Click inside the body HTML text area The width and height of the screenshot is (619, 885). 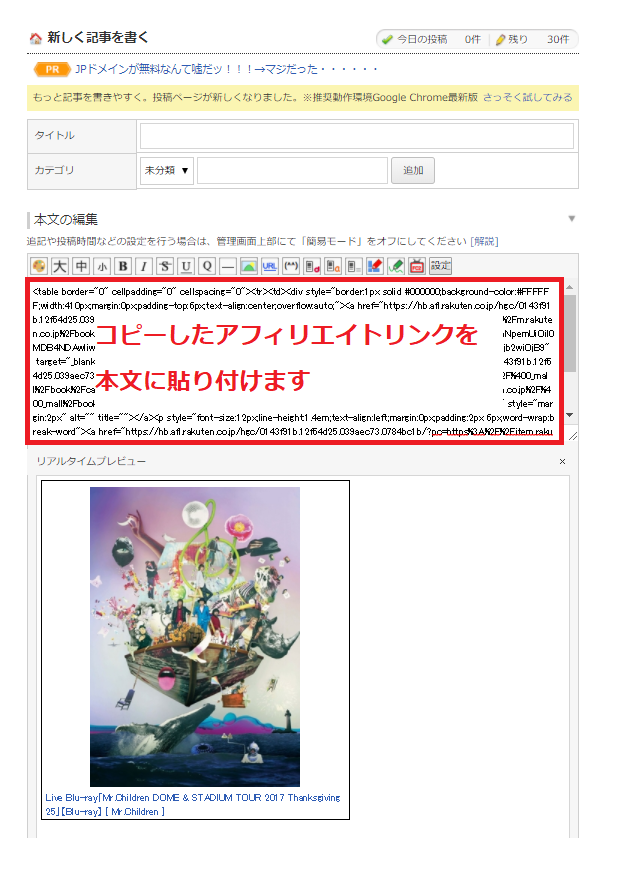pyautogui.click(x=293, y=361)
